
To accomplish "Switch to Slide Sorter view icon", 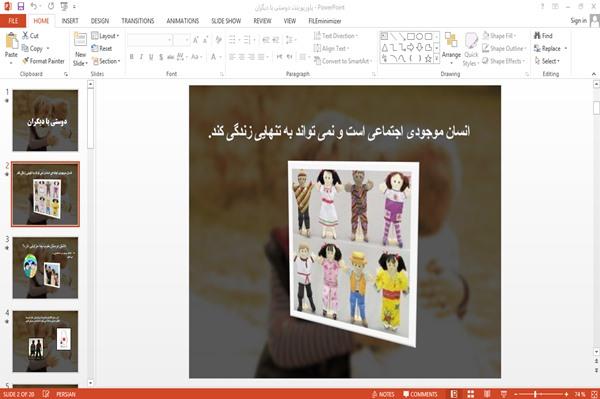I will (471, 394).
